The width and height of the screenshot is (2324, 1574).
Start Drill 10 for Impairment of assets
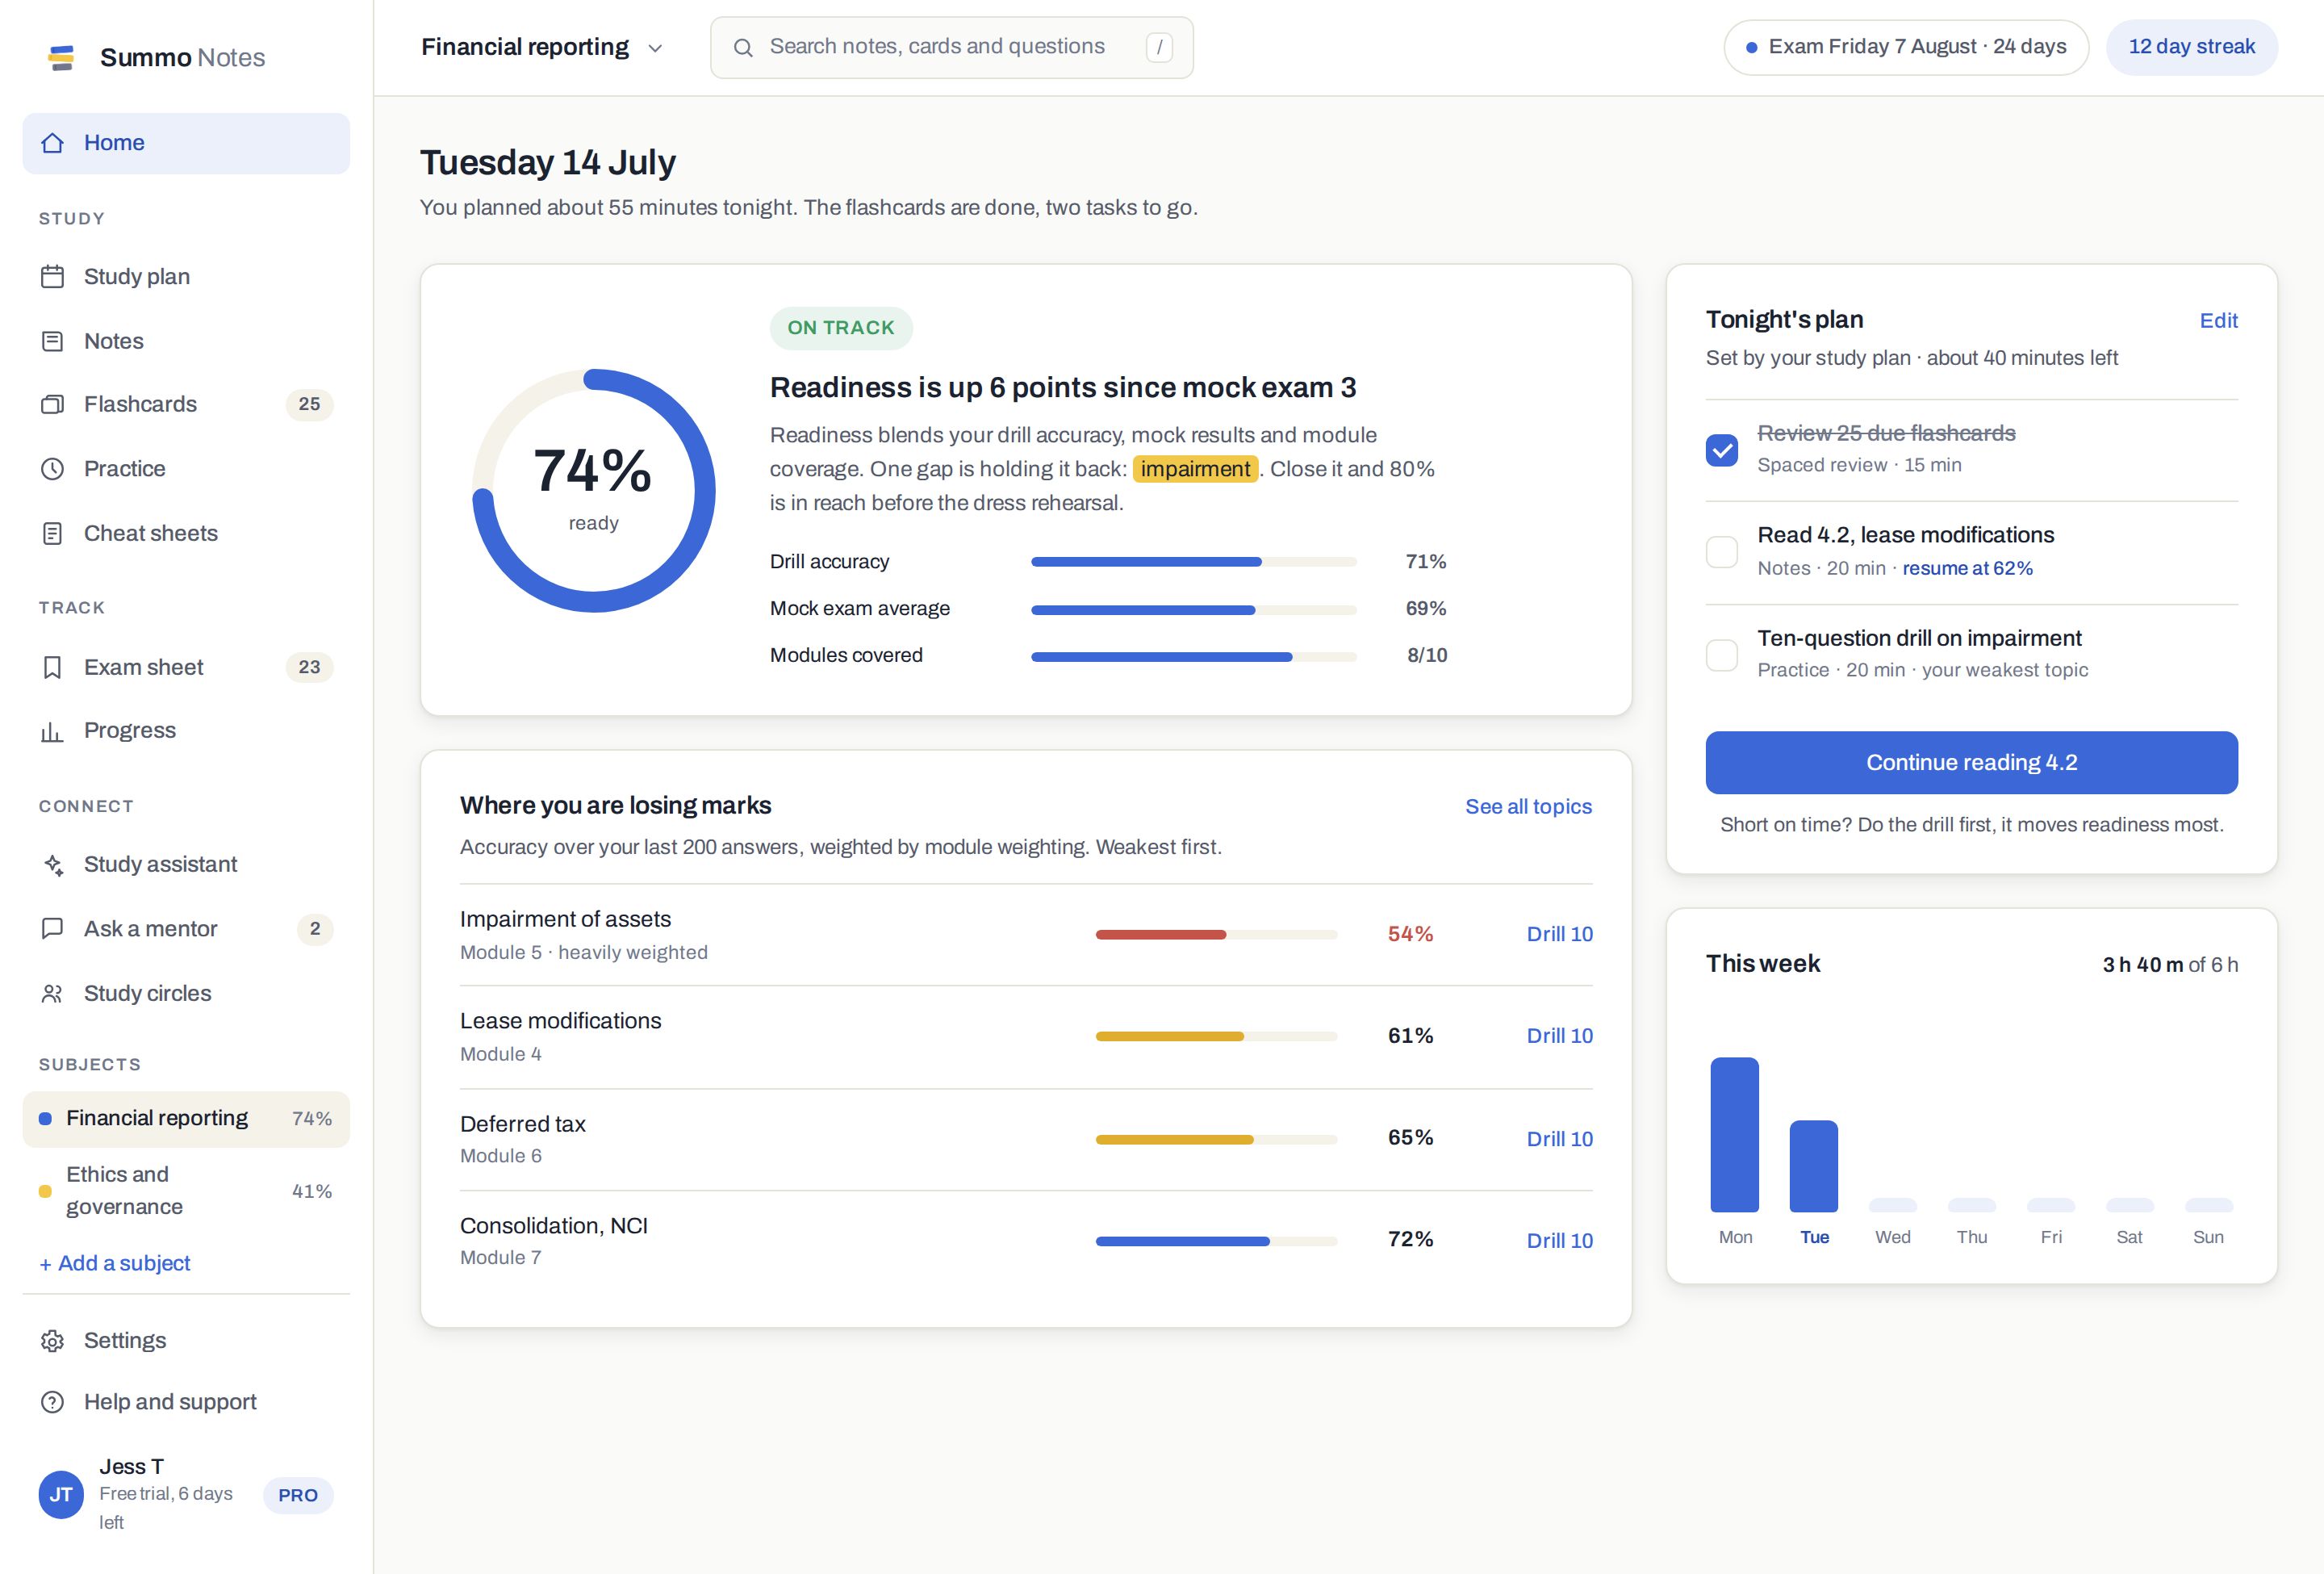tap(1559, 934)
